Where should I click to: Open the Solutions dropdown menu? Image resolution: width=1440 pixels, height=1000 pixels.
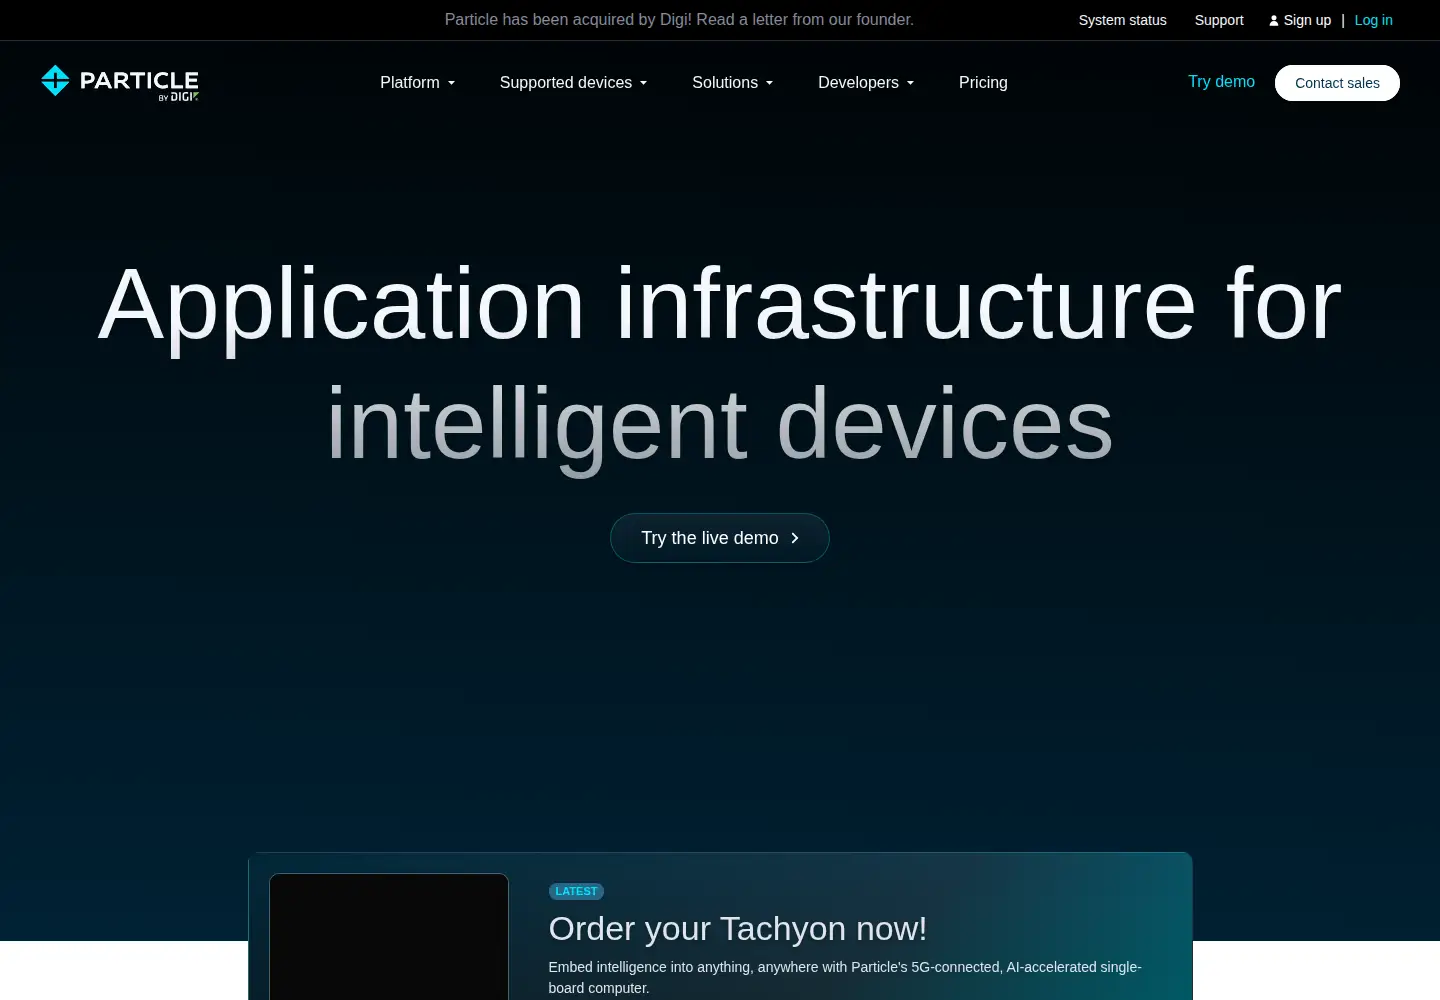(733, 82)
